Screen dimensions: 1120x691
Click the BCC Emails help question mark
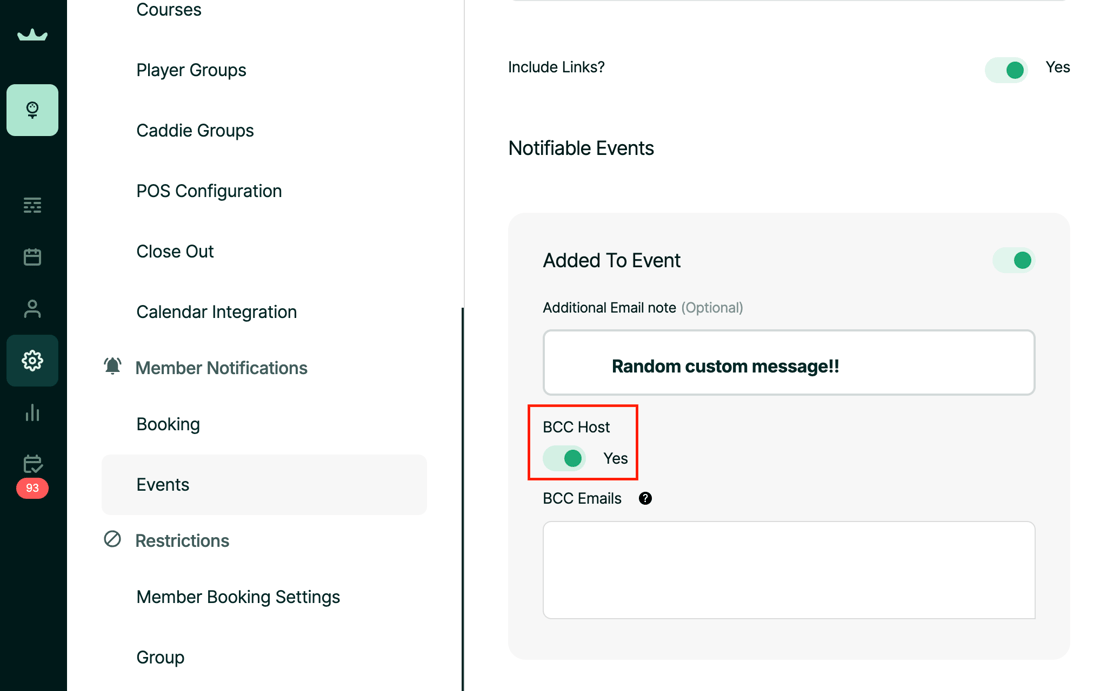pyautogui.click(x=645, y=498)
